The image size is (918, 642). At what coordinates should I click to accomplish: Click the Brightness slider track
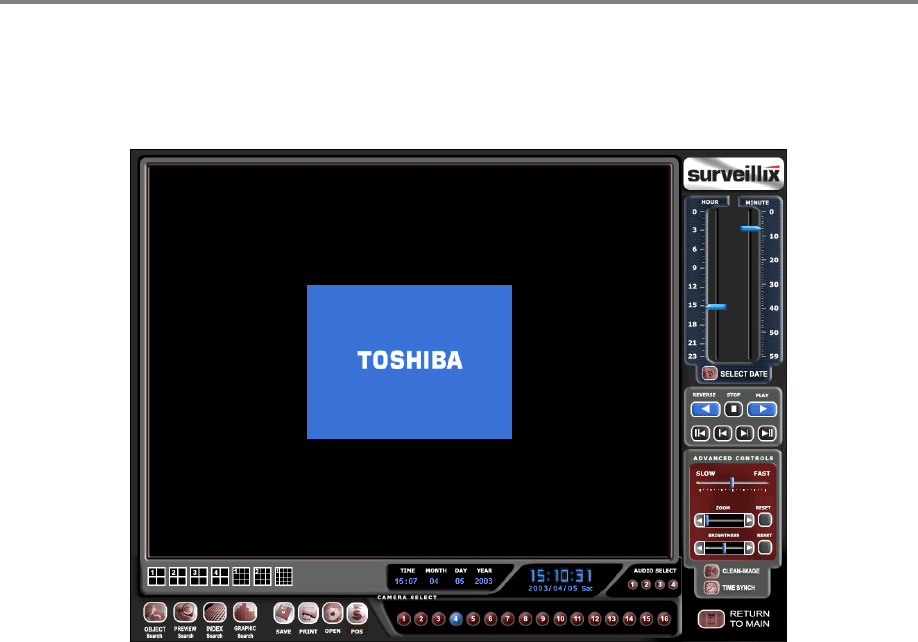coord(724,548)
